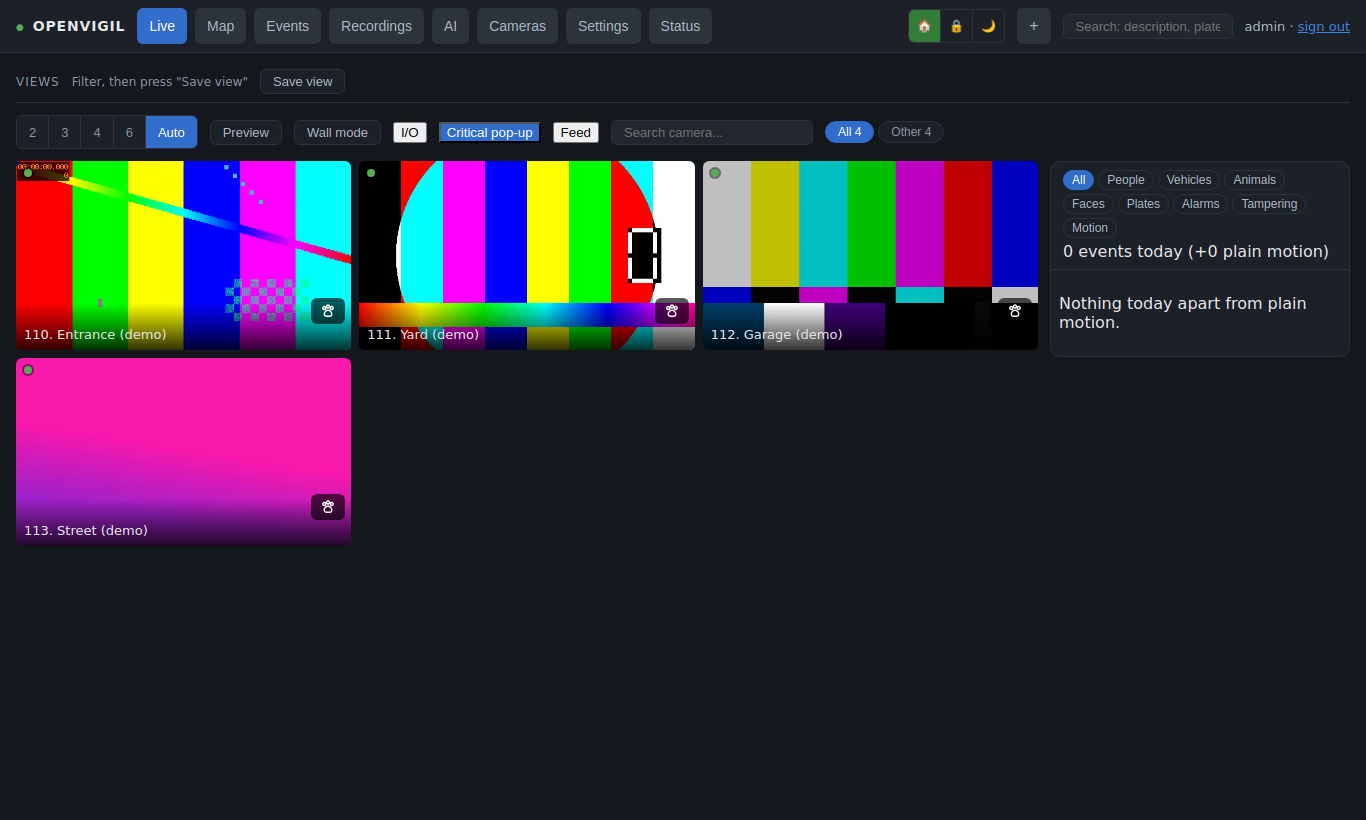Set grid layout to 2 columns
This screenshot has height=820, width=1366.
click(x=32, y=132)
